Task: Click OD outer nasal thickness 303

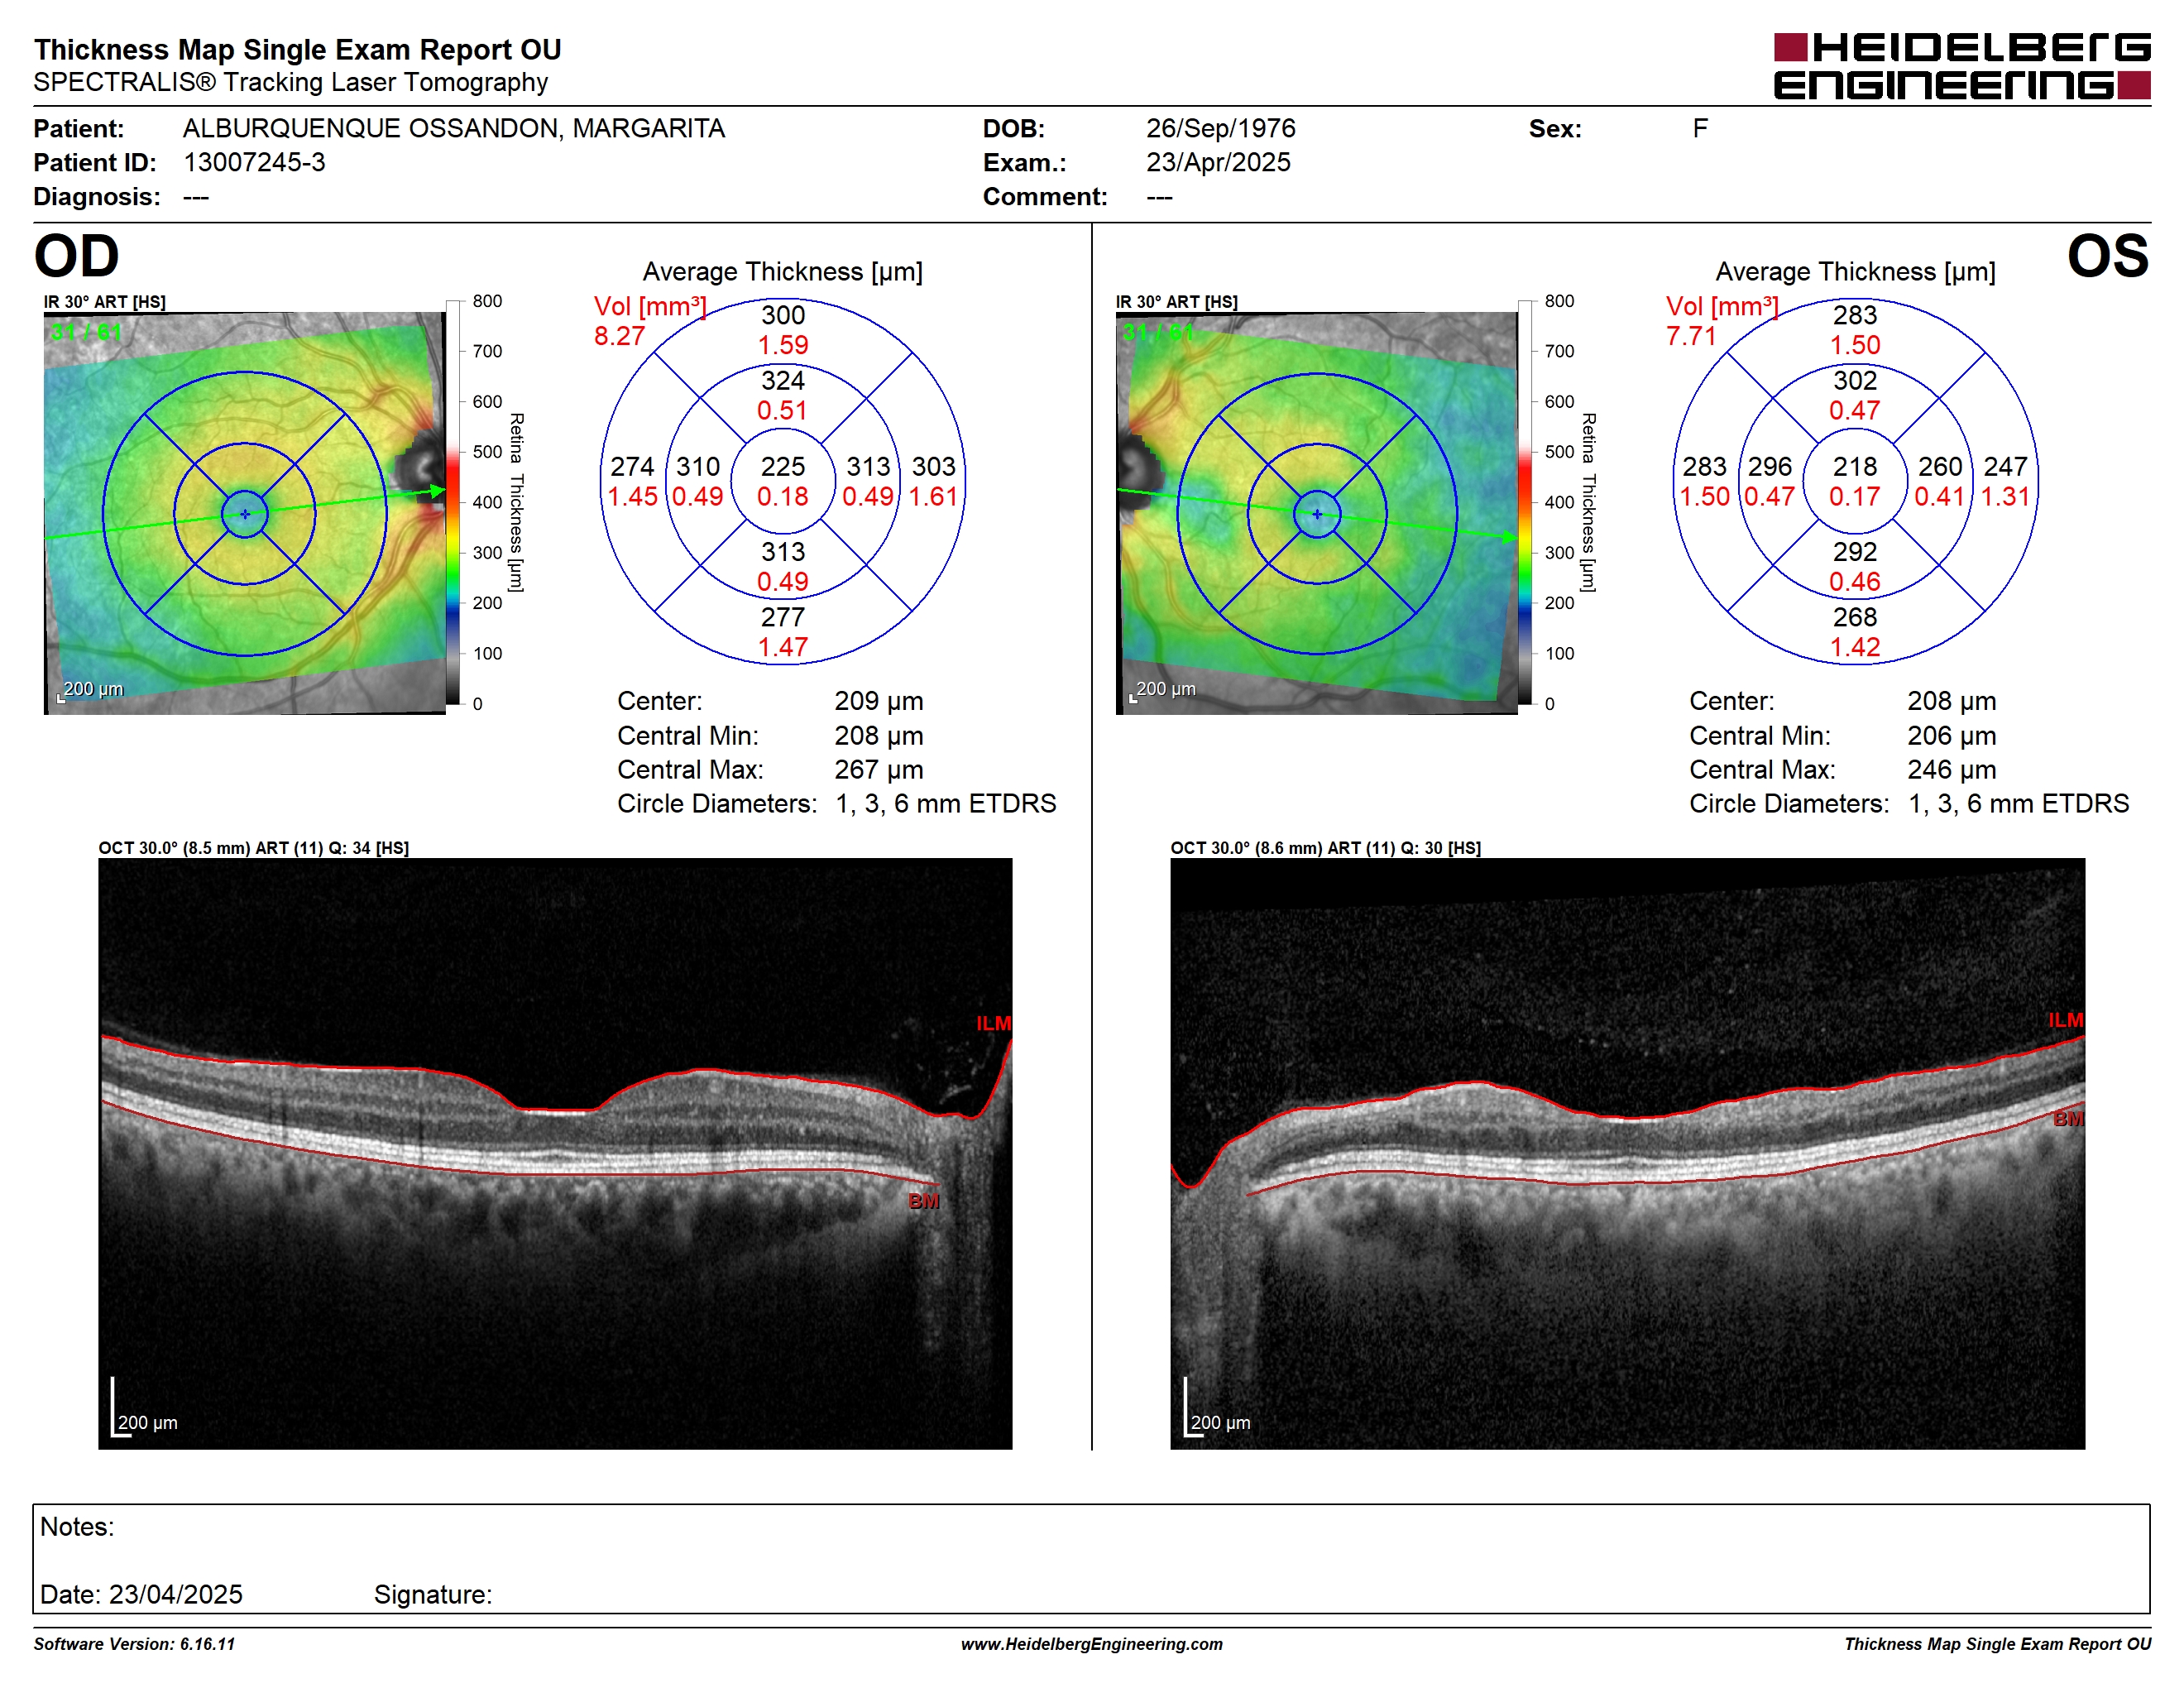Action: click(x=934, y=467)
